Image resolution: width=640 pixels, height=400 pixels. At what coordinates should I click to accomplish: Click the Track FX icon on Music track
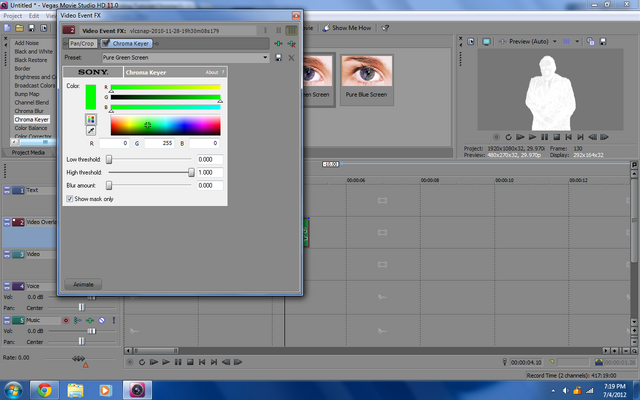[x=90, y=320]
